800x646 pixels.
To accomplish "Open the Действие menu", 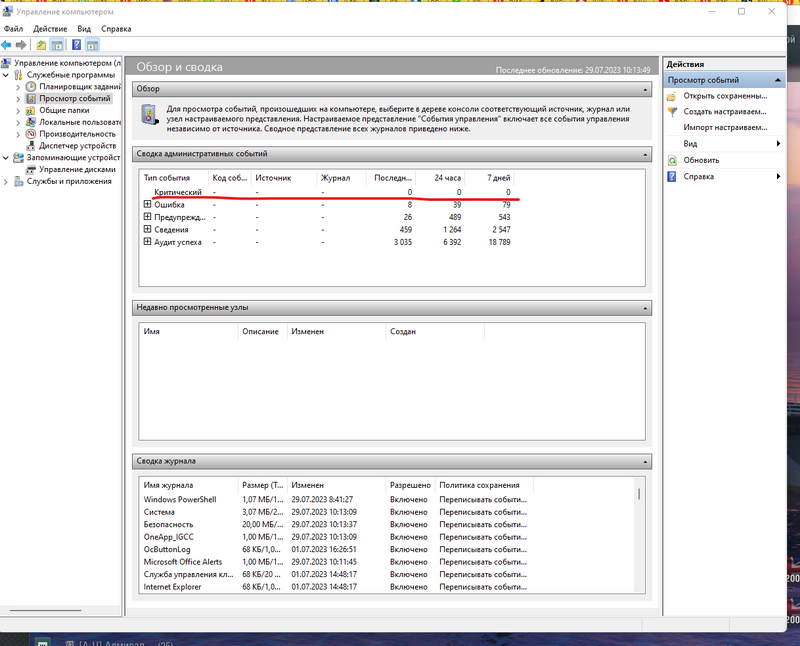I will coord(50,29).
